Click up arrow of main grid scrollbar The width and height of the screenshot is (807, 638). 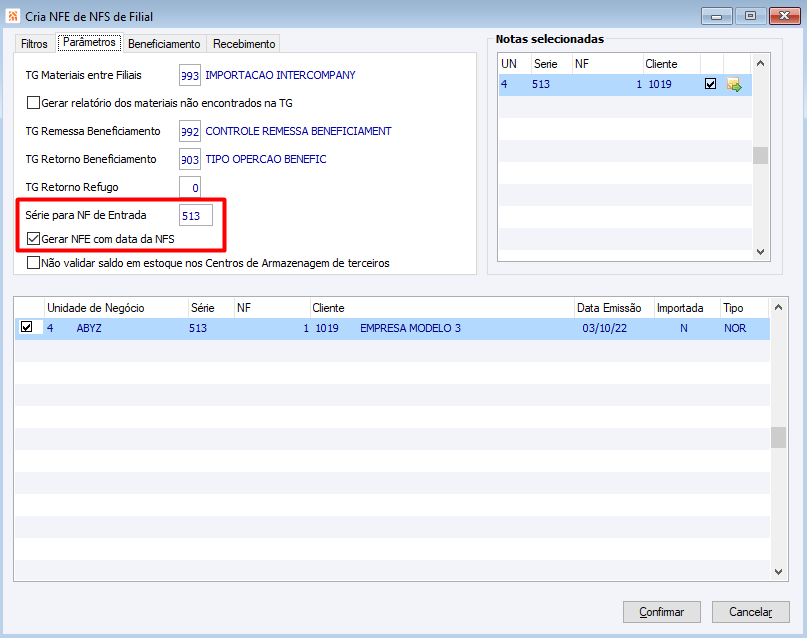[778, 307]
